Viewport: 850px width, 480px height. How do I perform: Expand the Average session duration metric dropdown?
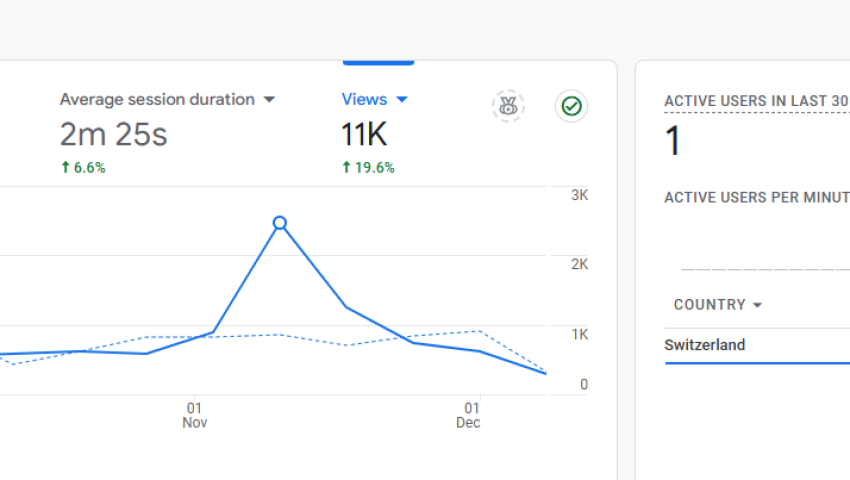(x=269, y=100)
